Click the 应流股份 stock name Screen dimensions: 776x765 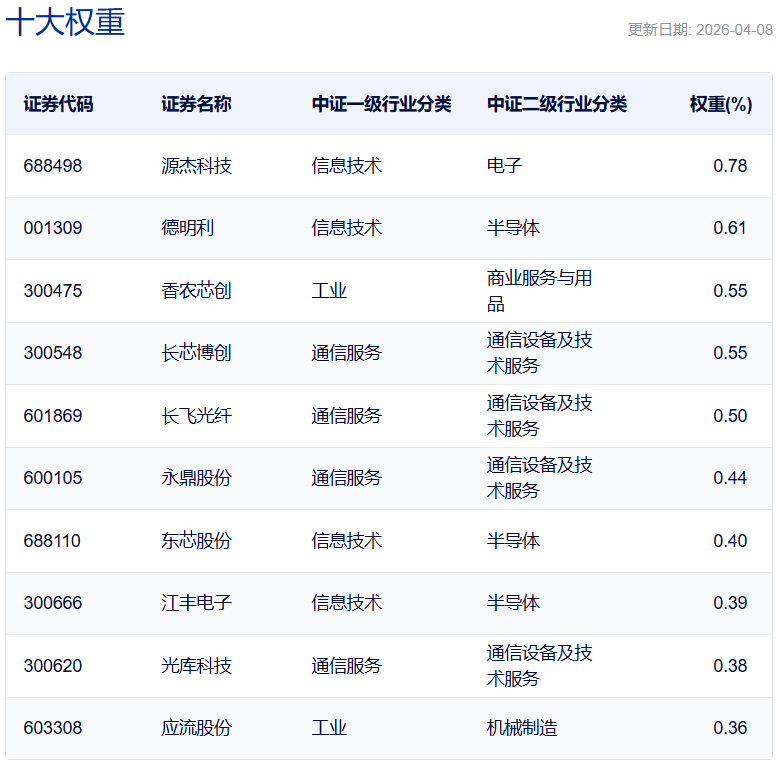196,728
